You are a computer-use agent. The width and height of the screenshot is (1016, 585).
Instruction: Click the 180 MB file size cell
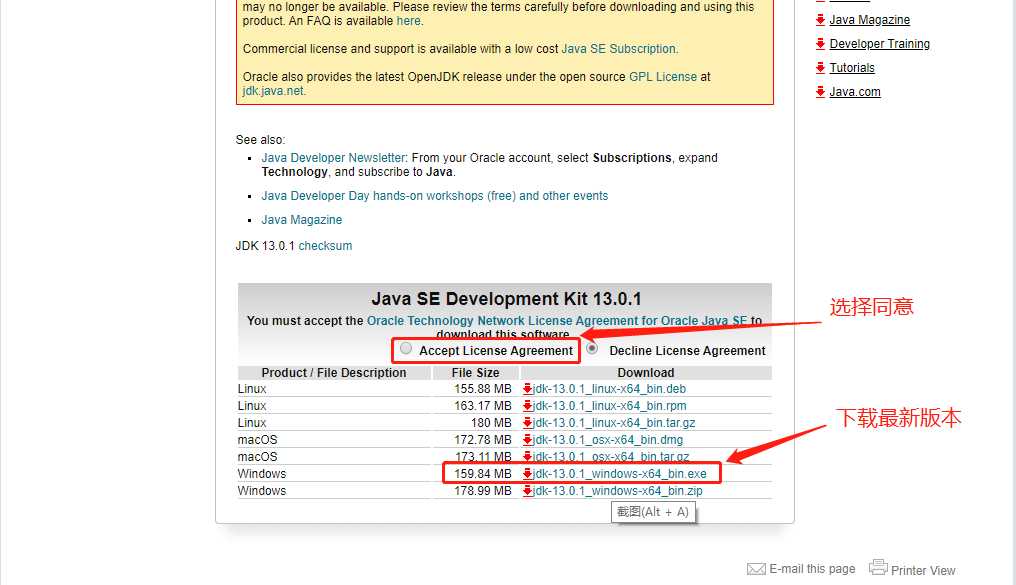coord(491,422)
